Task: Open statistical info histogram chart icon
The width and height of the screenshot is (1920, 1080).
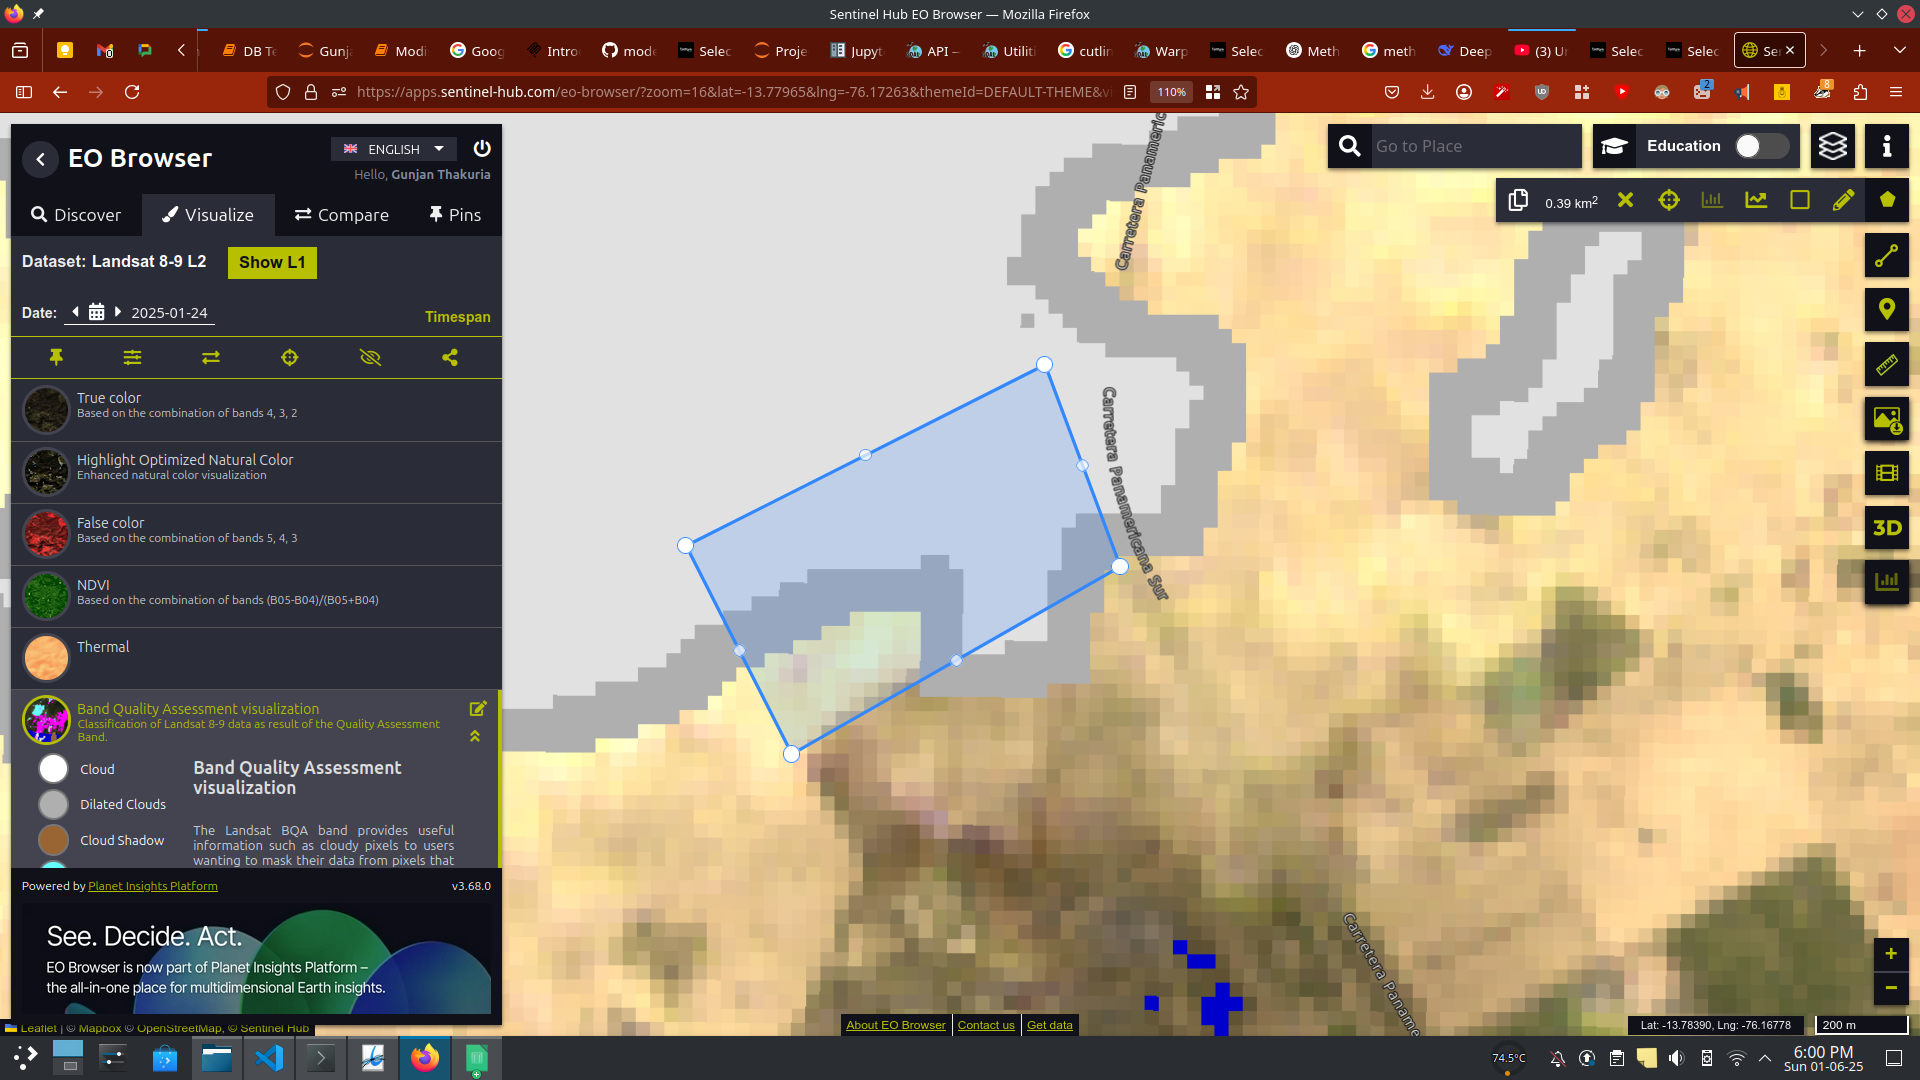Action: point(1712,200)
